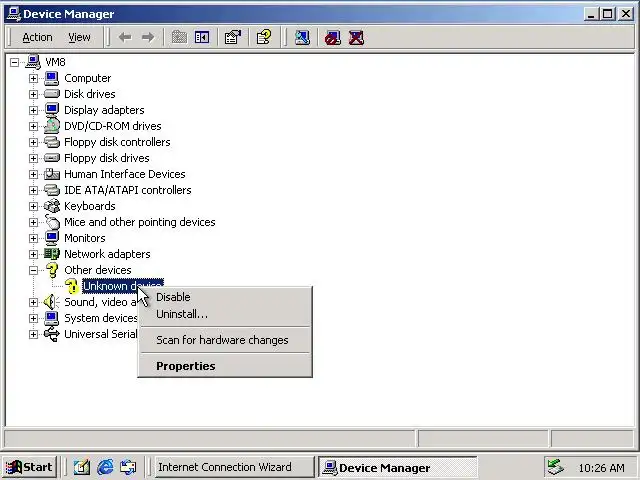This screenshot has height=480, width=640.
Task: Click the Forward arrow toolbar button
Action: click(148, 38)
